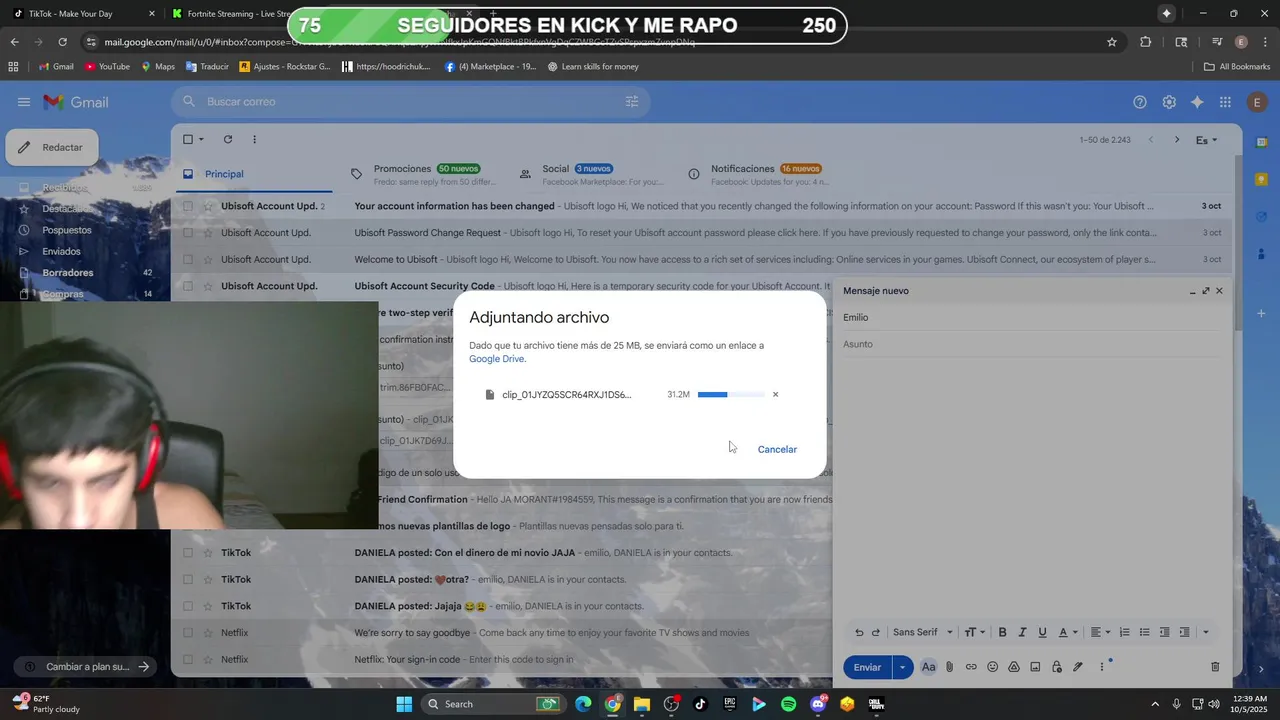Screen dimensions: 1280x720
Task: Increase indent in compose toolbar
Action: [1184, 632]
